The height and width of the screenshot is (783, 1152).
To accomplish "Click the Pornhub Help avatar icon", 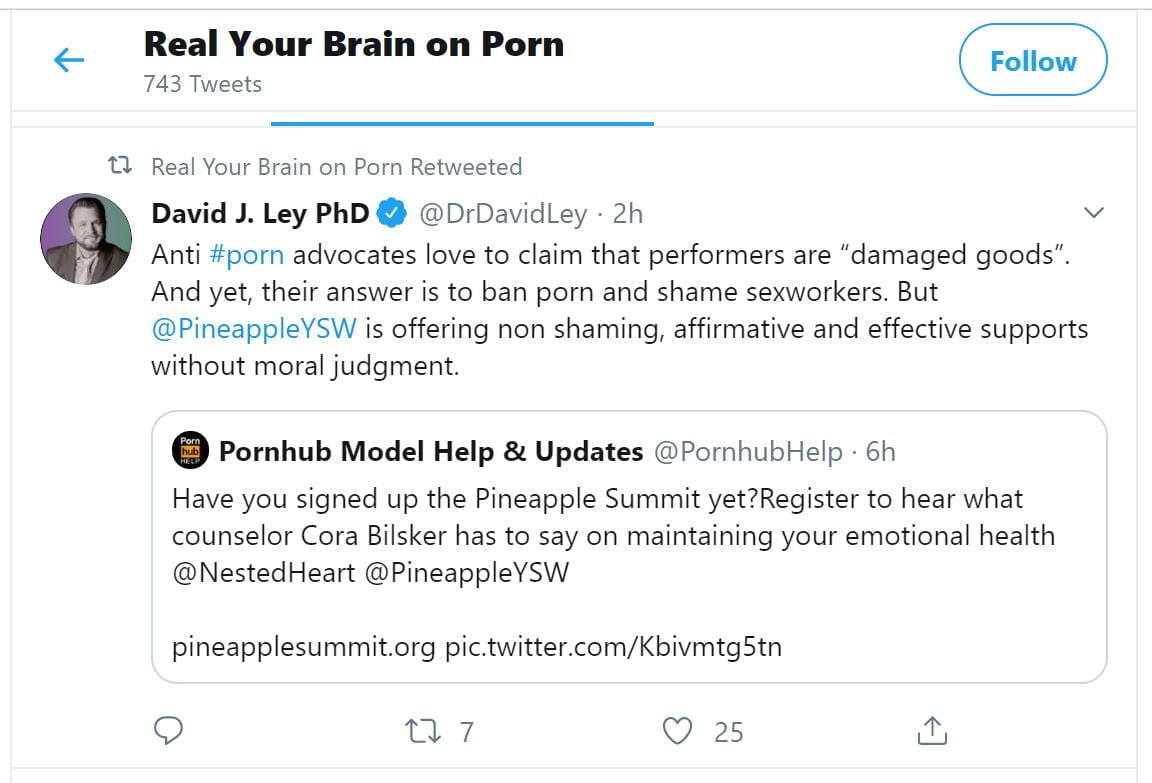I will [189, 451].
